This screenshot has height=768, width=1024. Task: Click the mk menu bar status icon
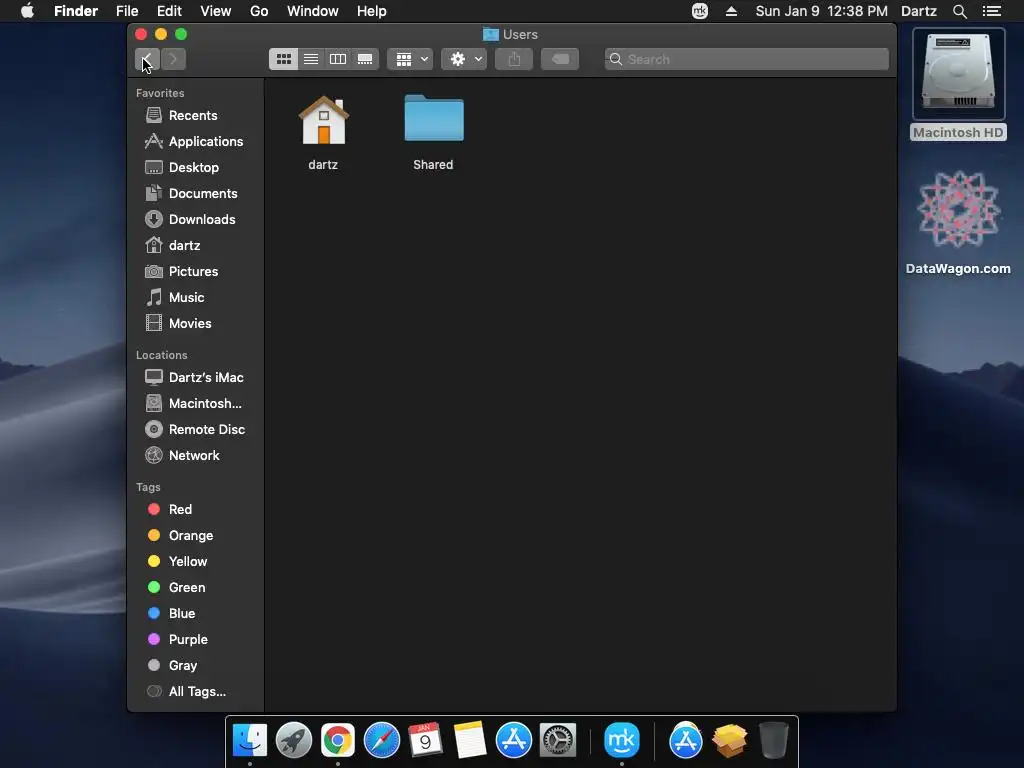click(700, 11)
